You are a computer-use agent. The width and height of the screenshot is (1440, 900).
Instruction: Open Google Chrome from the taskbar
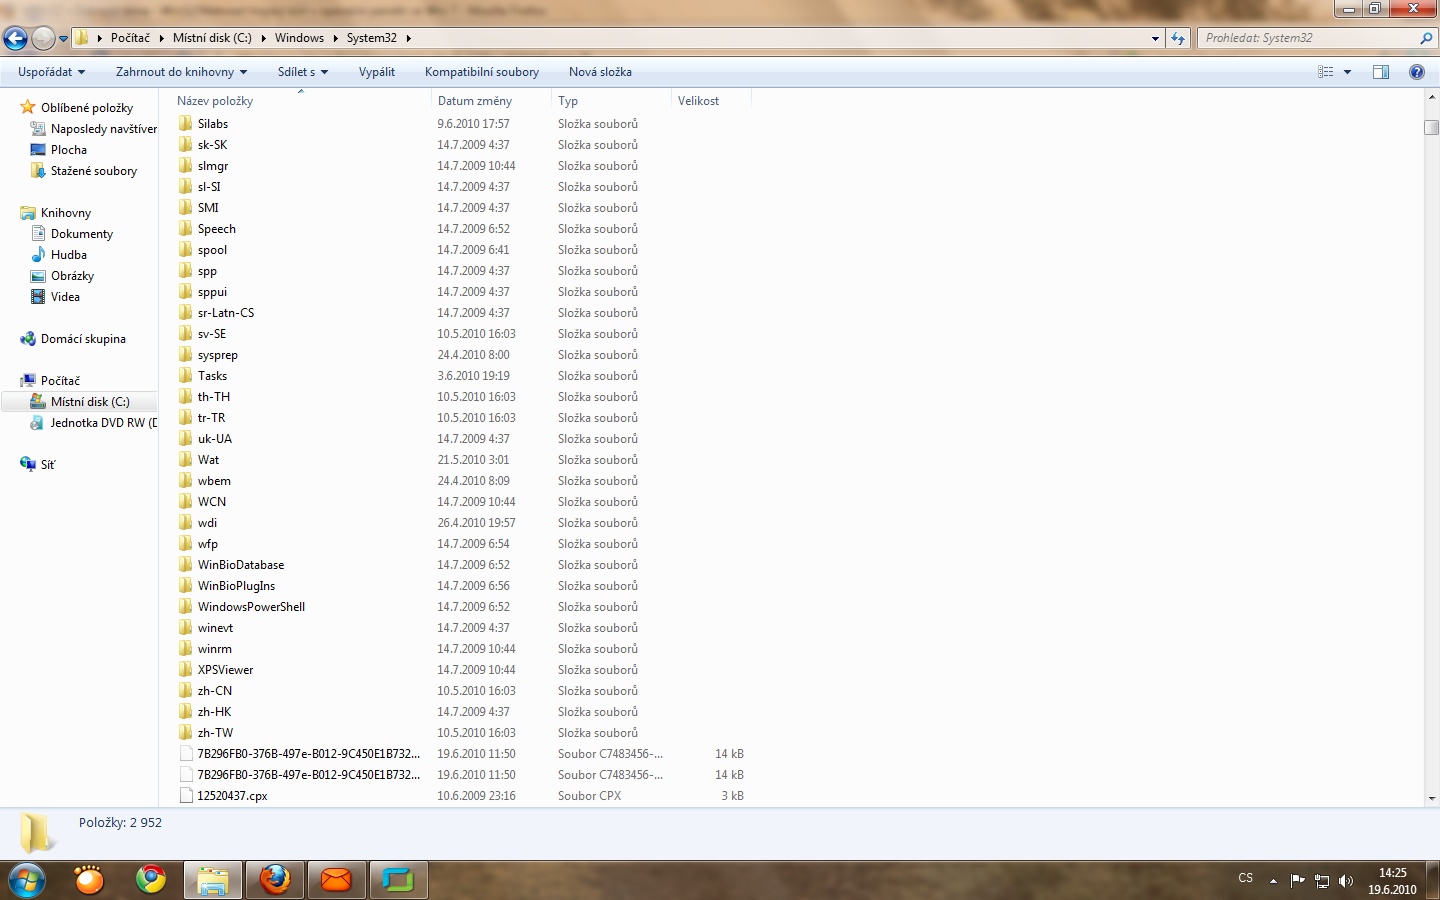[x=151, y=880]
